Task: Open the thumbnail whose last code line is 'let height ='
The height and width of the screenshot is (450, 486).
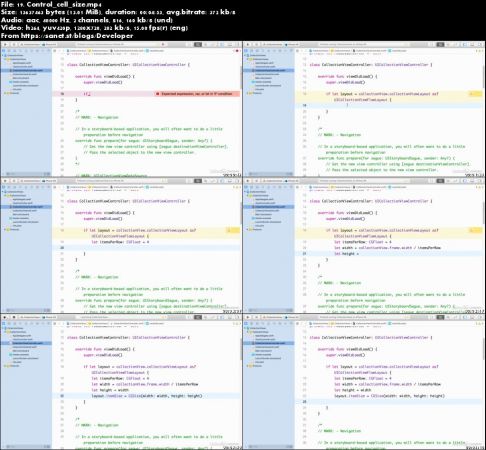Action: pyautogui.click(x=364, y=245)
